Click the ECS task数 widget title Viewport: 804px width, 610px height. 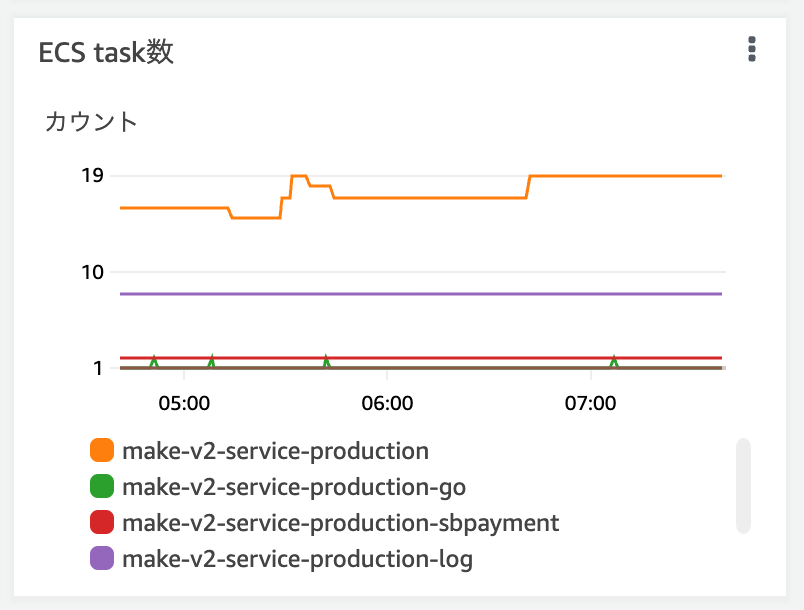[106, 52]
